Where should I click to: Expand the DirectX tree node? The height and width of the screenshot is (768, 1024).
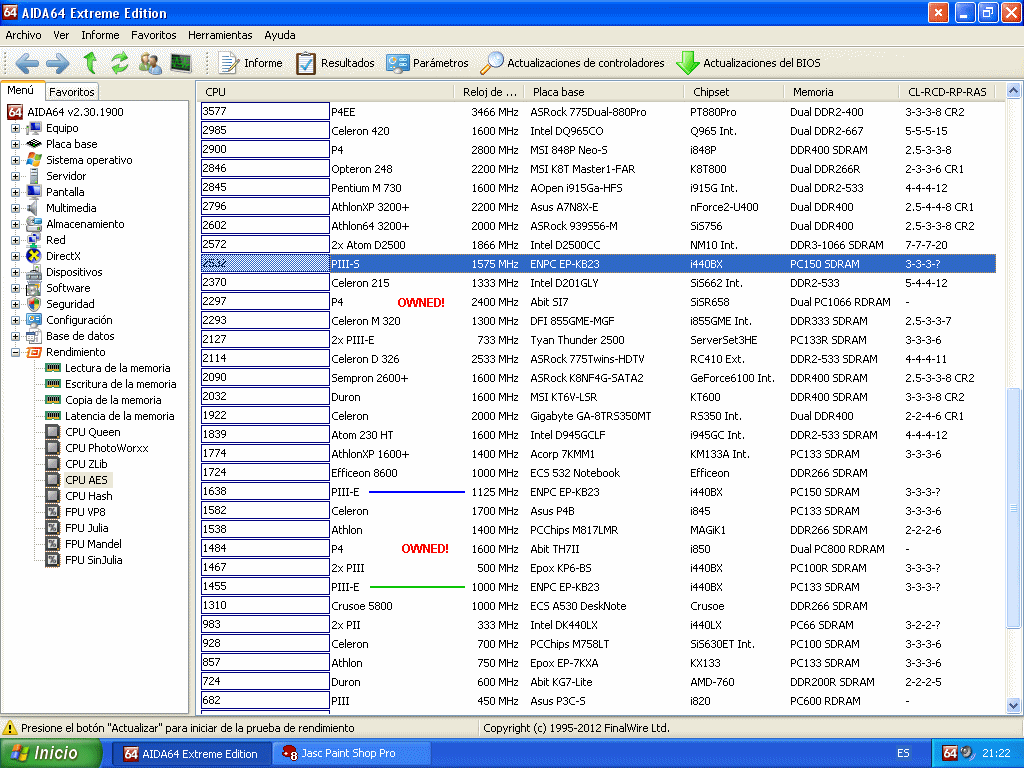(x=15, y=257)
